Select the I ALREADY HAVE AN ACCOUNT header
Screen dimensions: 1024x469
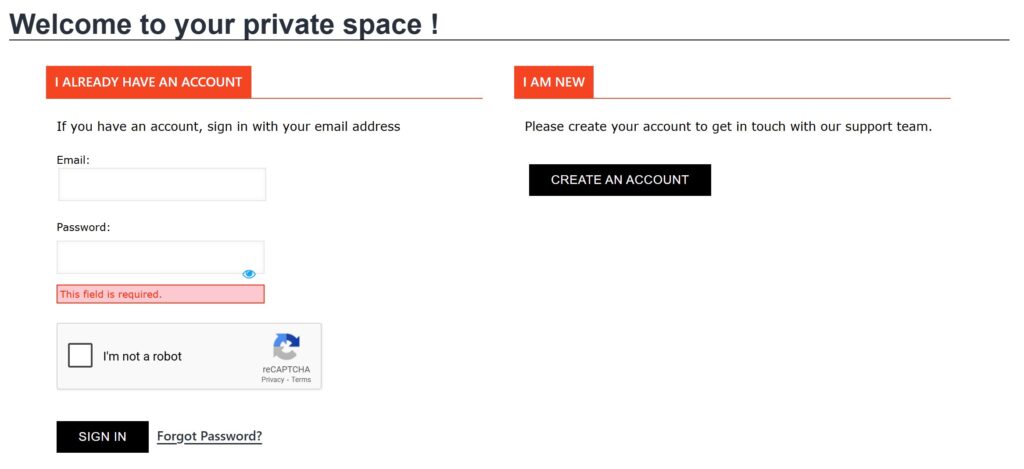149,82
